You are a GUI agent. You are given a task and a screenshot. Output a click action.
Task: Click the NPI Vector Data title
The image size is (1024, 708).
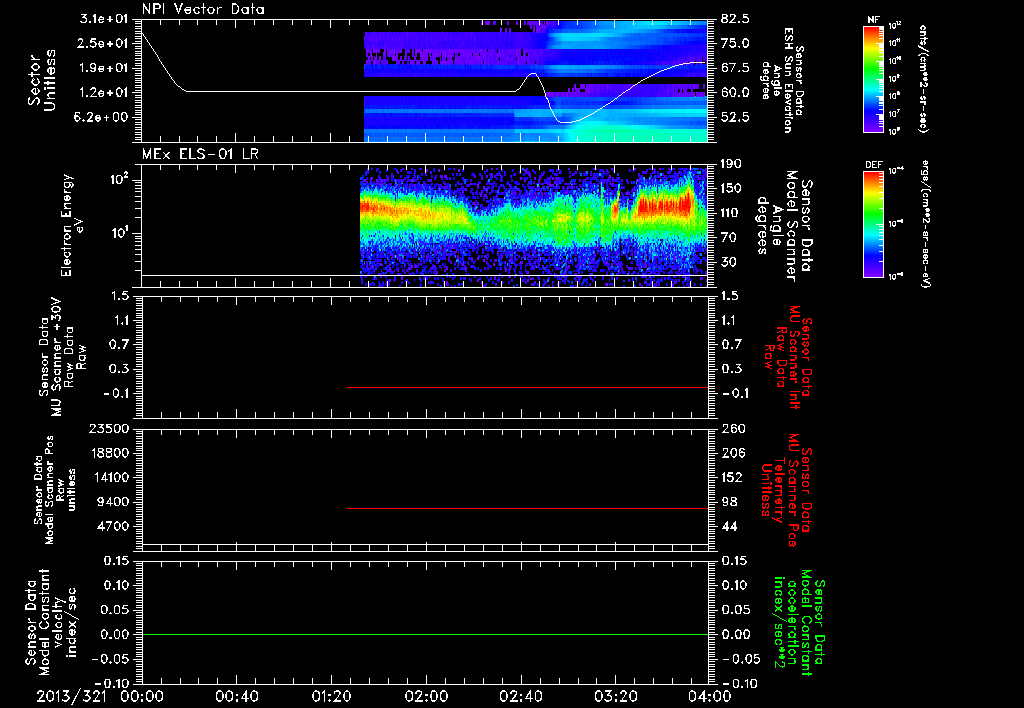click(203, 9)
